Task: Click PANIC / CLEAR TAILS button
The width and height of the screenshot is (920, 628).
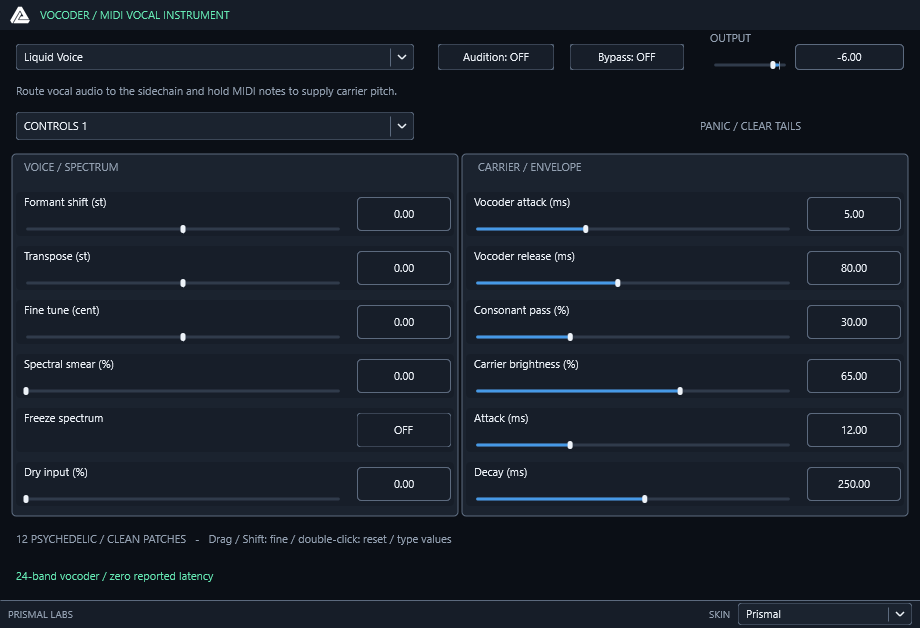Action: pyautogui.click(x=750, y=126)
